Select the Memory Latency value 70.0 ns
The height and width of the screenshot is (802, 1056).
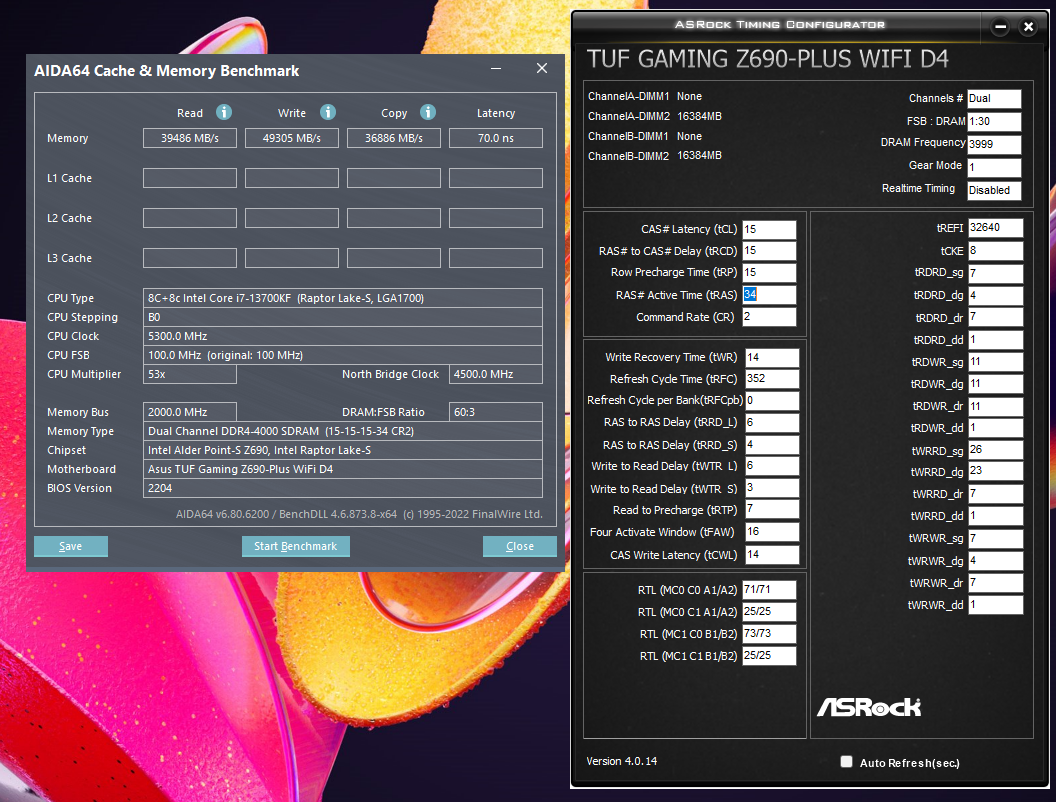496,138
